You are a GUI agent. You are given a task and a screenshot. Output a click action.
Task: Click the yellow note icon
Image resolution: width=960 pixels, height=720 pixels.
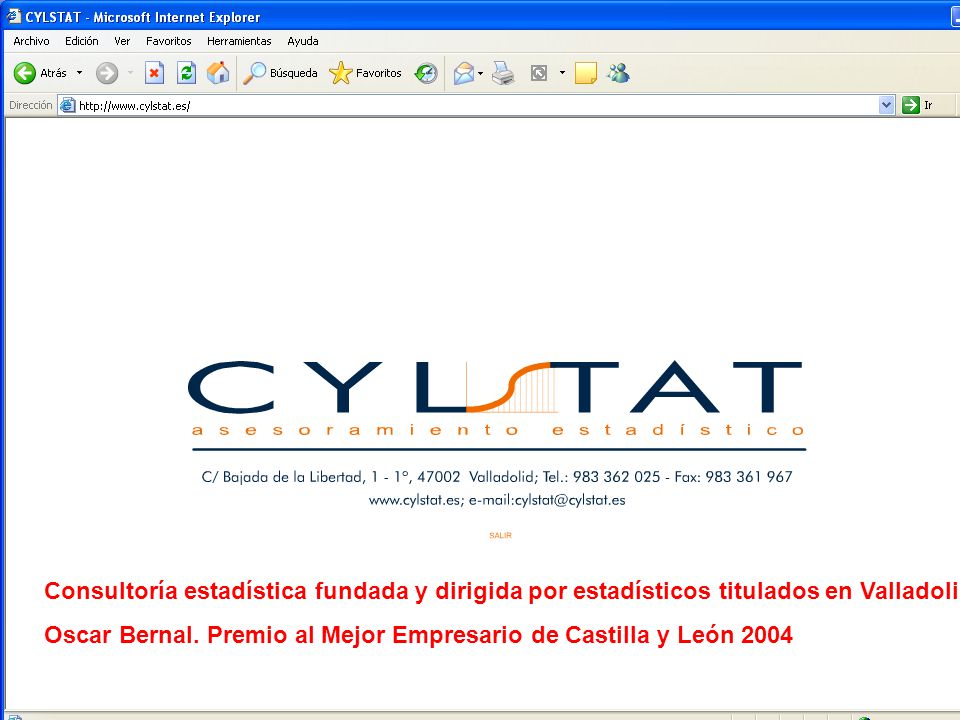586,73
